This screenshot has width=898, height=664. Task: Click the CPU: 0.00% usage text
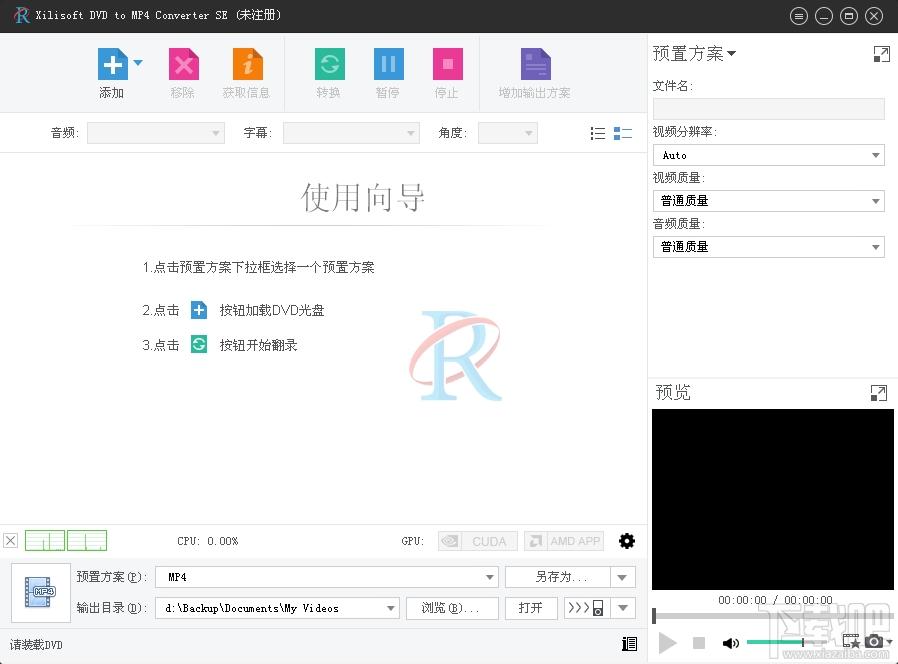tap(207, 541)
